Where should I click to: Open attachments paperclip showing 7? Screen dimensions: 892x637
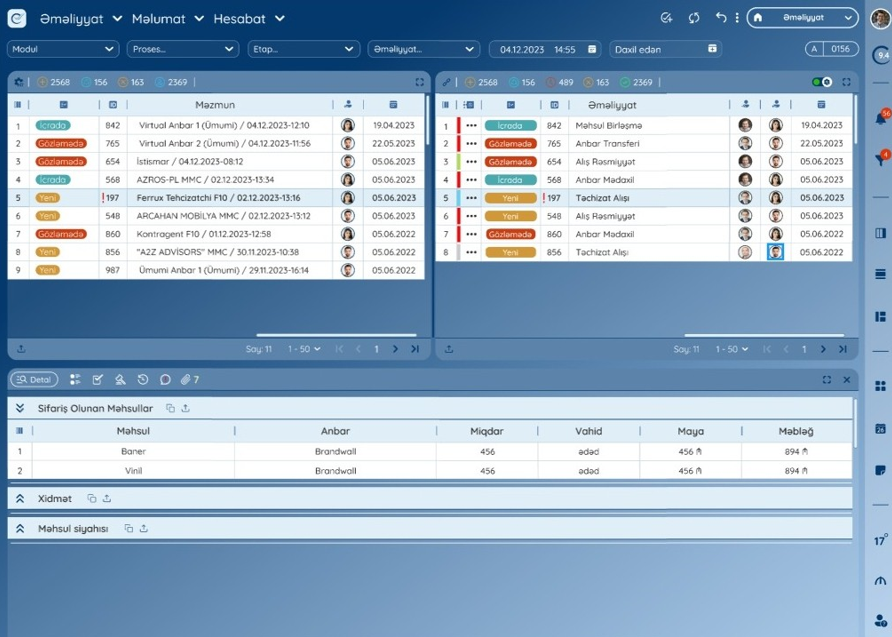coord(190,380)
